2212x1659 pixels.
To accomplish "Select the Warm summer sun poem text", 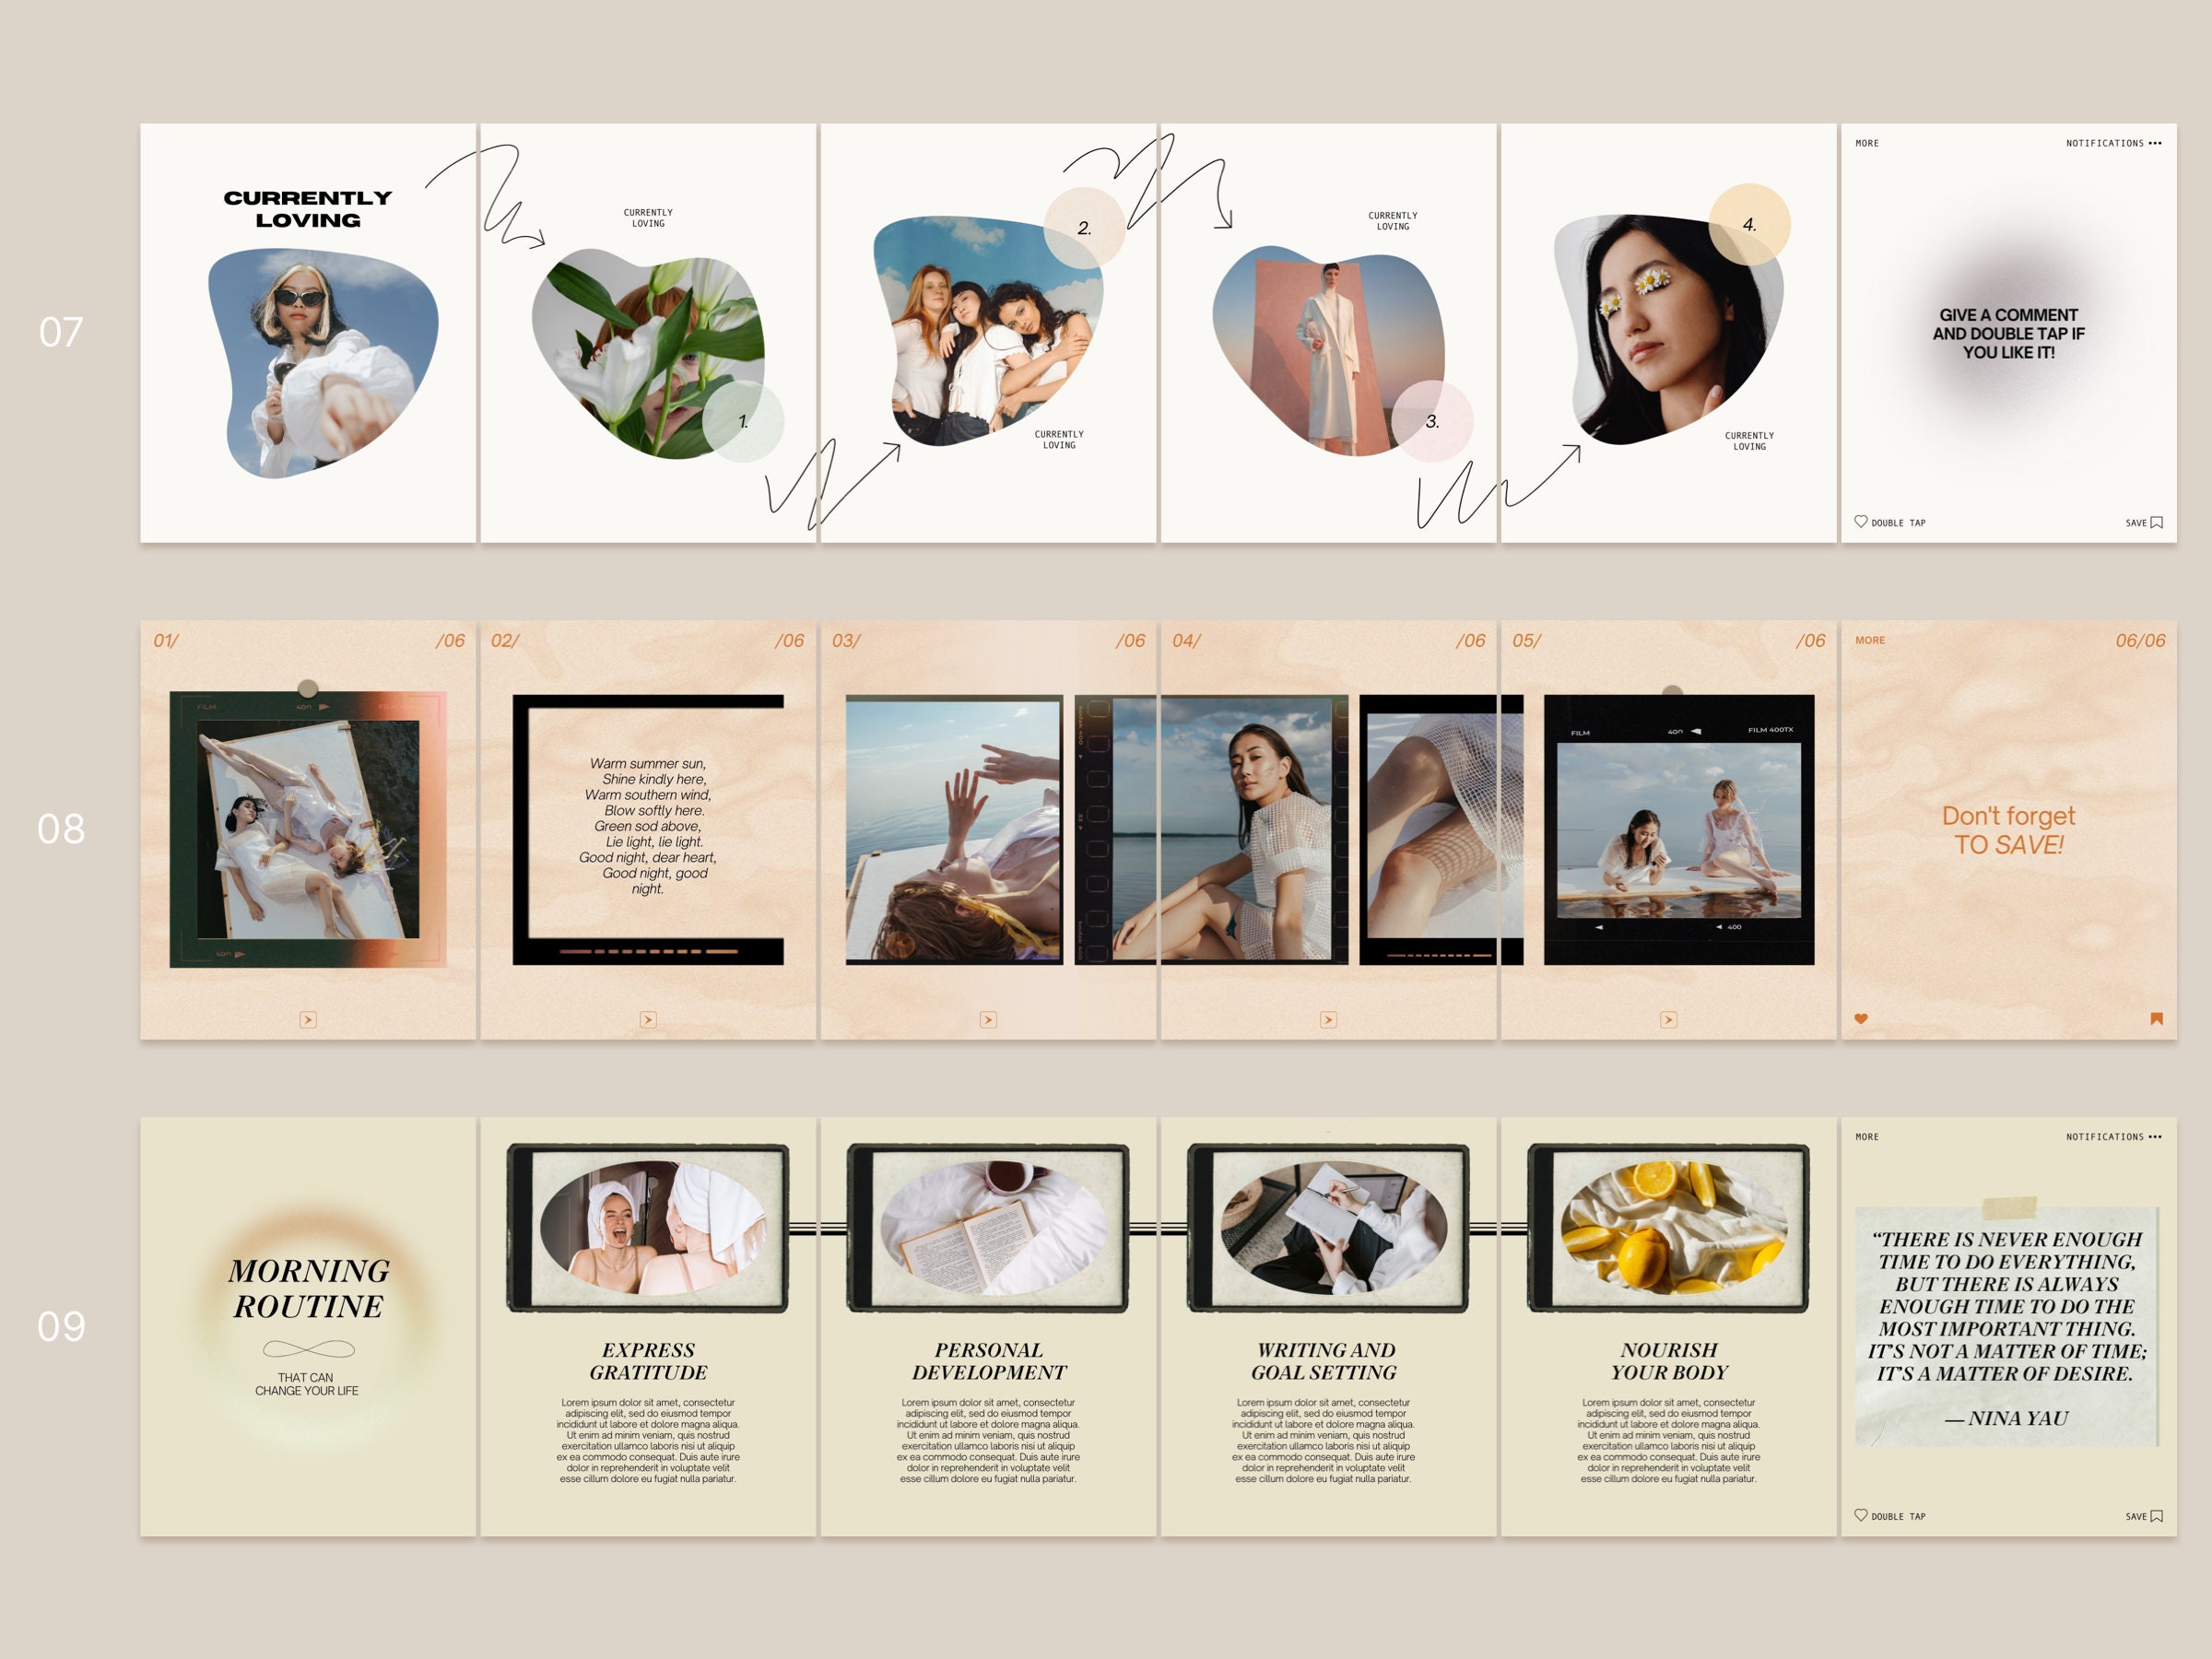I will pos(648,826).
